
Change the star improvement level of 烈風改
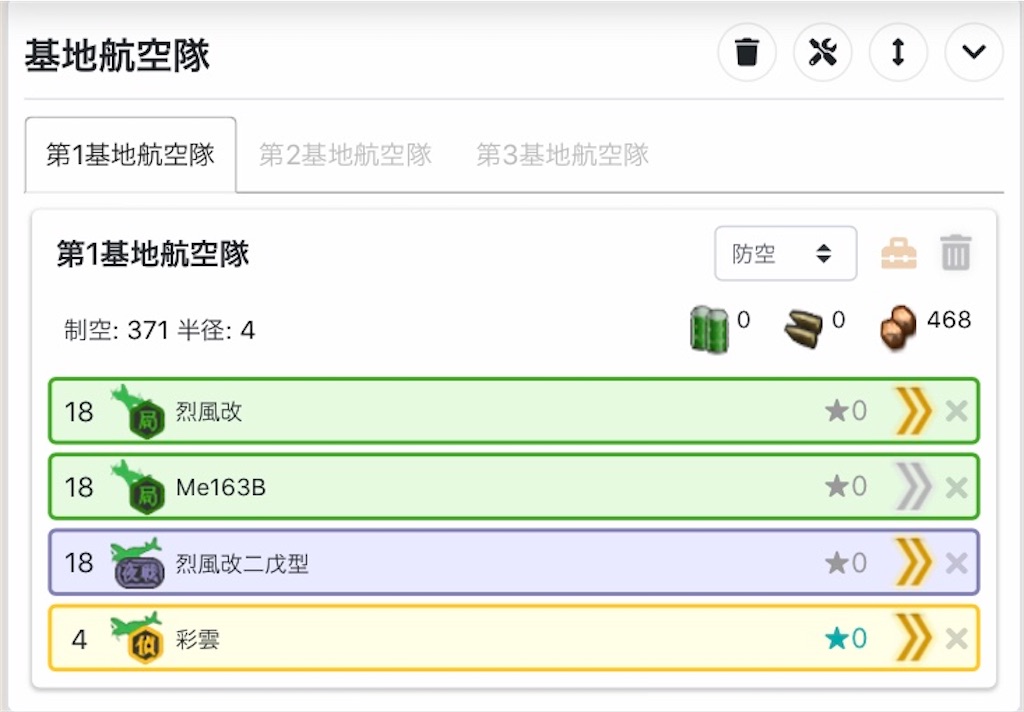[x=846, y=411]
